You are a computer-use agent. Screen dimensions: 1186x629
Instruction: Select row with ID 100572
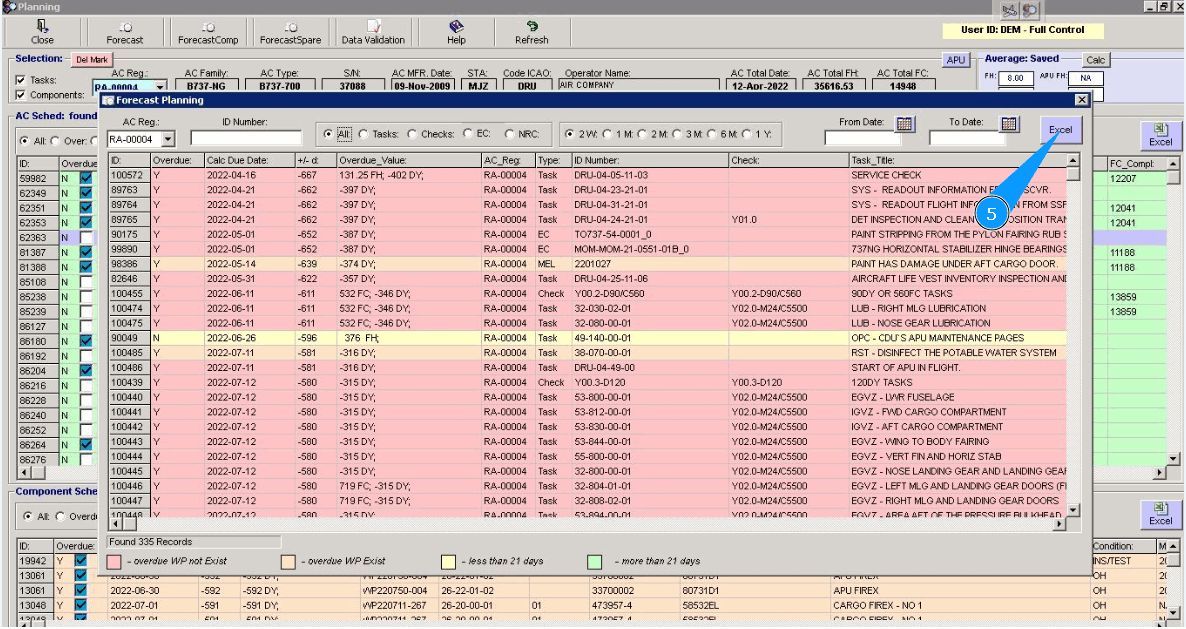pos(588,175)
